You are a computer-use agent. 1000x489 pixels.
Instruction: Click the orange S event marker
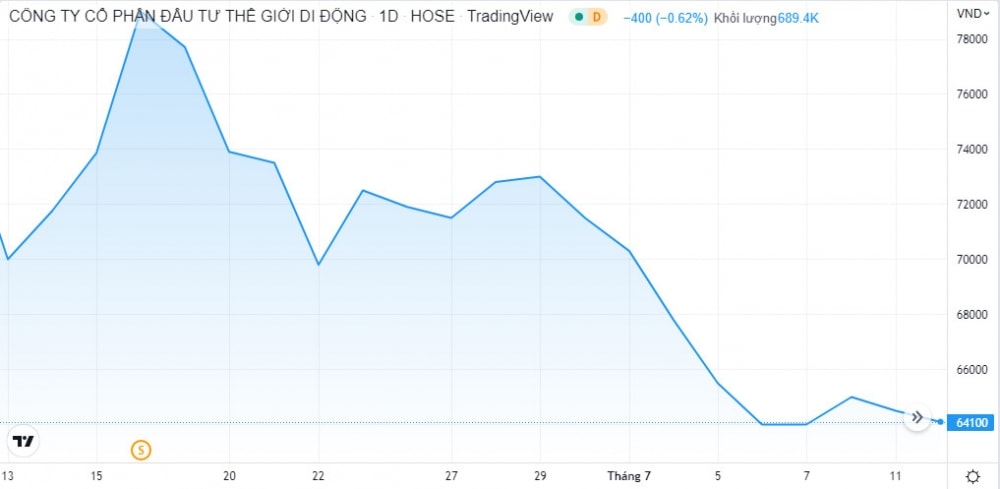coord(141,450)
